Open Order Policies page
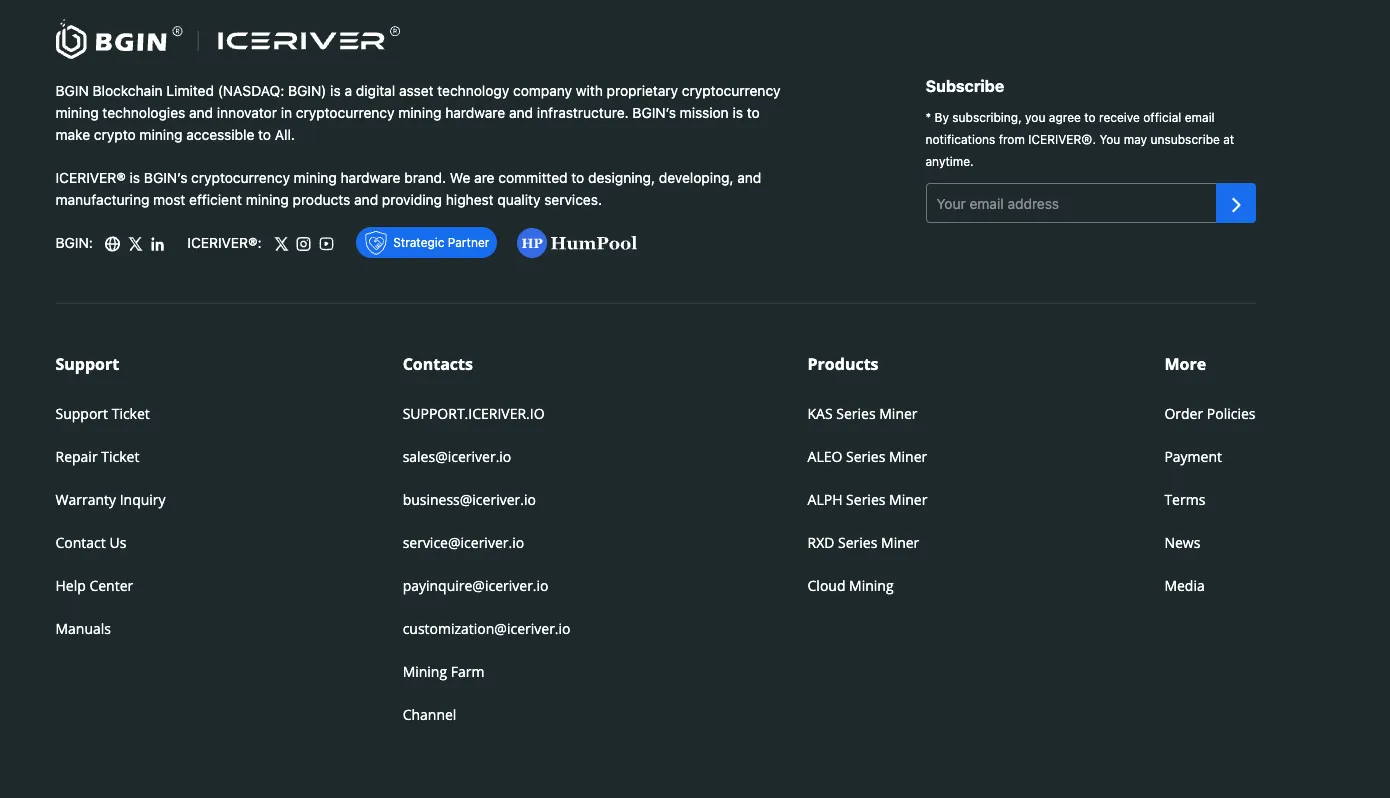The image size is (1390, 798). pos(1210,414)
